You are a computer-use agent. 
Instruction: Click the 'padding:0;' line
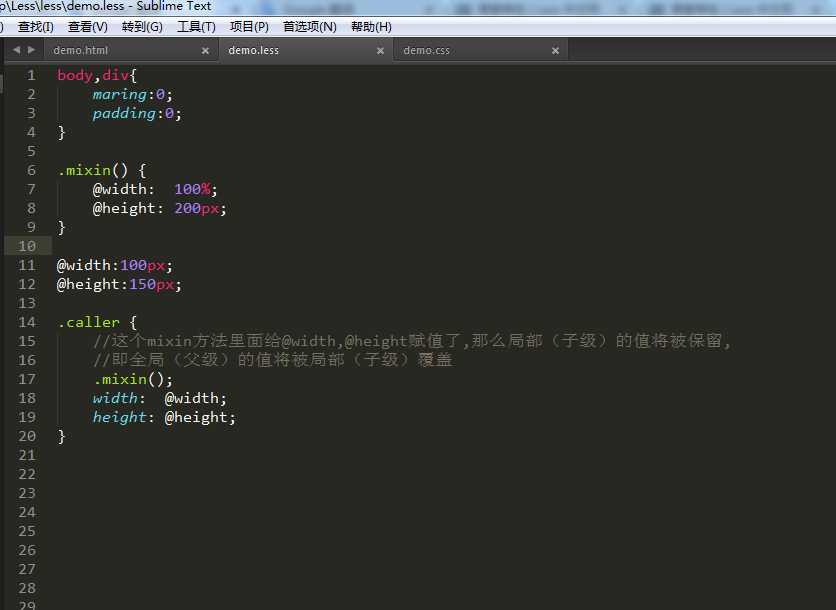coord(137,114)
